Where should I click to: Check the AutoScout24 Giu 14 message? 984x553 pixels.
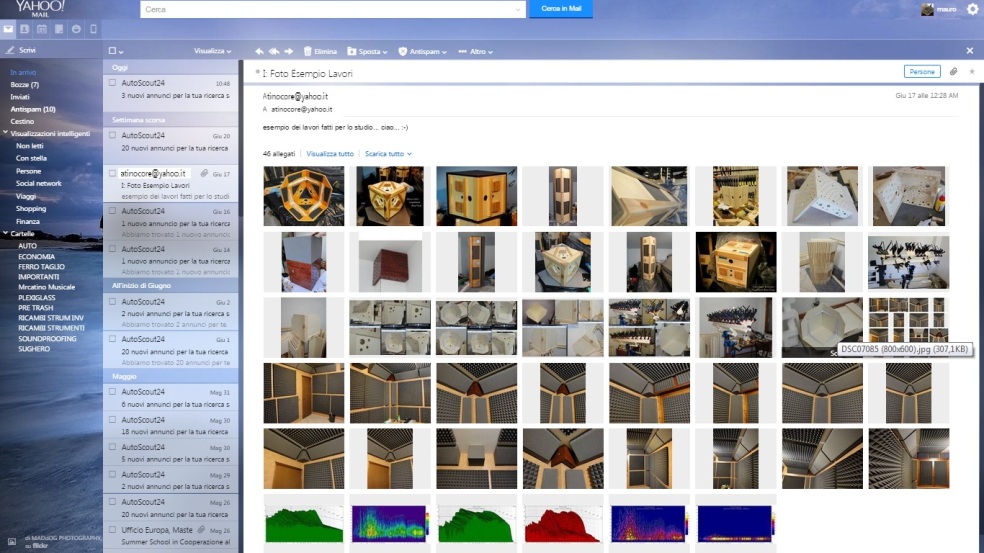pyautogui.click(x=112, y=249)
